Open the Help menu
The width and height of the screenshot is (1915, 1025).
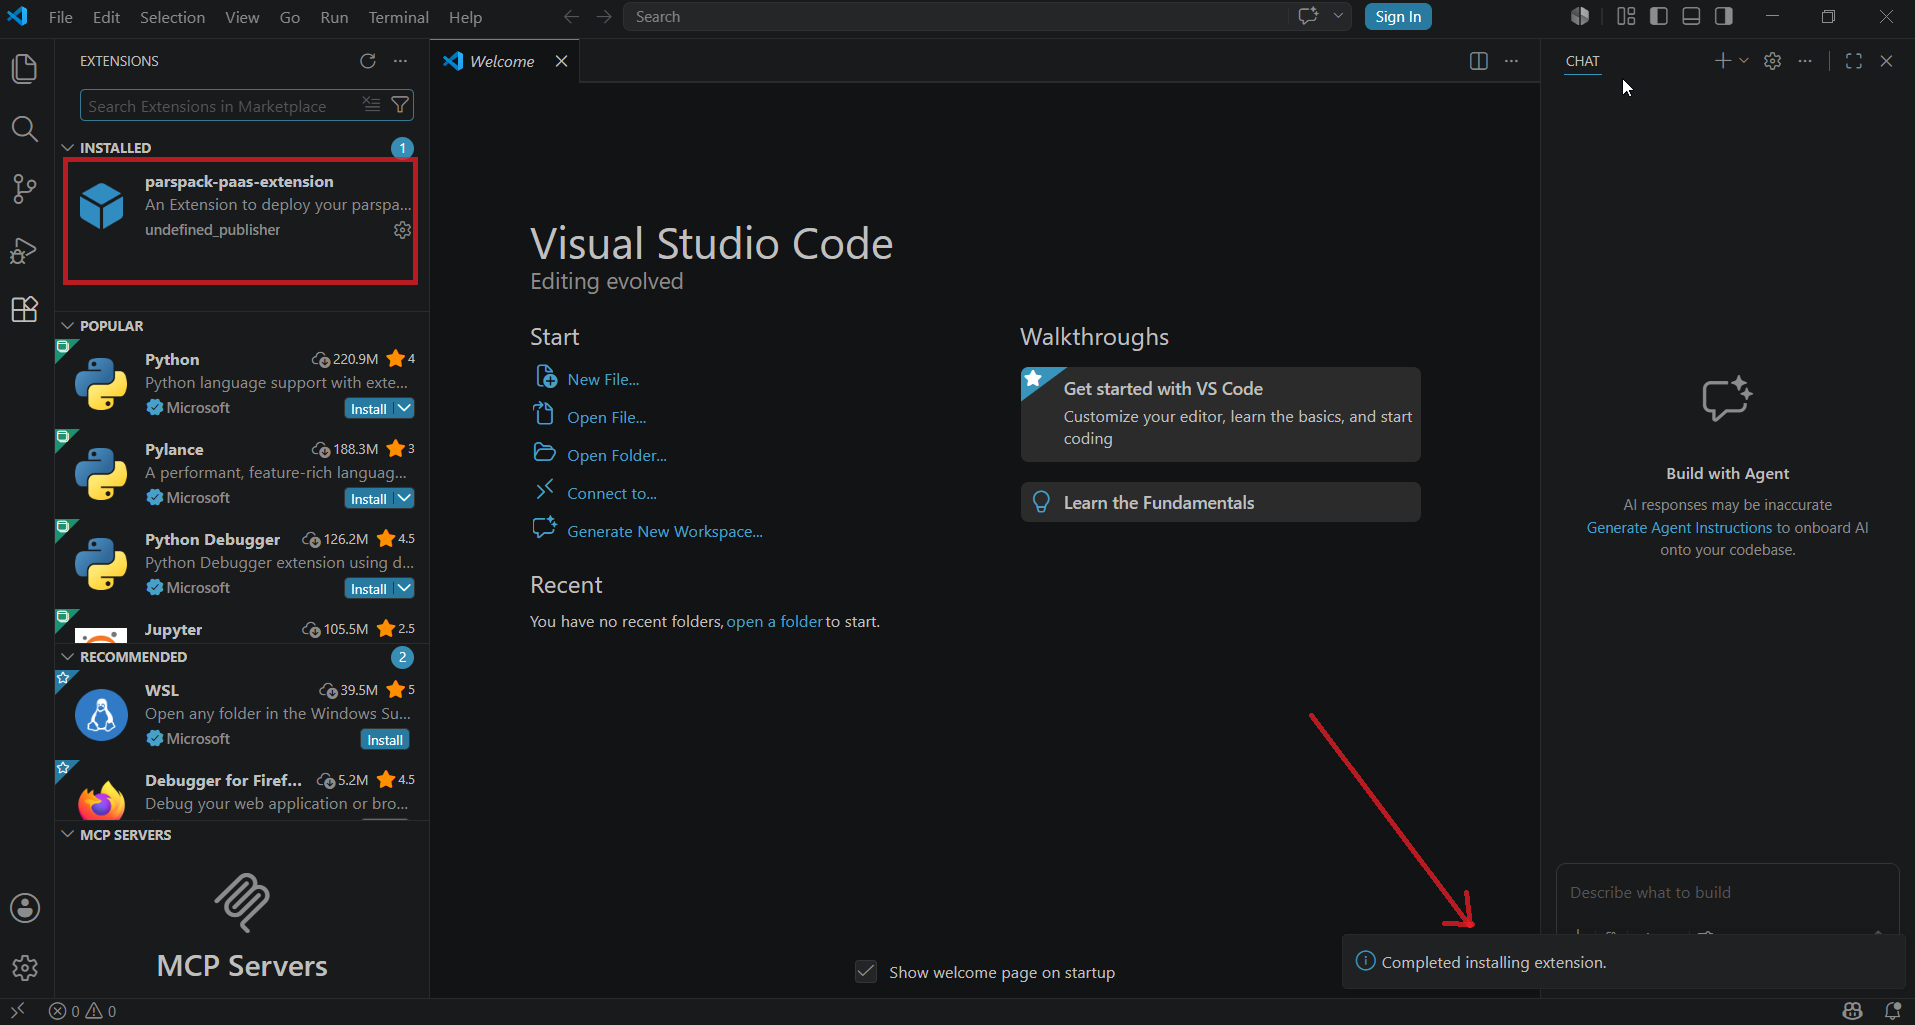(465, 17)
